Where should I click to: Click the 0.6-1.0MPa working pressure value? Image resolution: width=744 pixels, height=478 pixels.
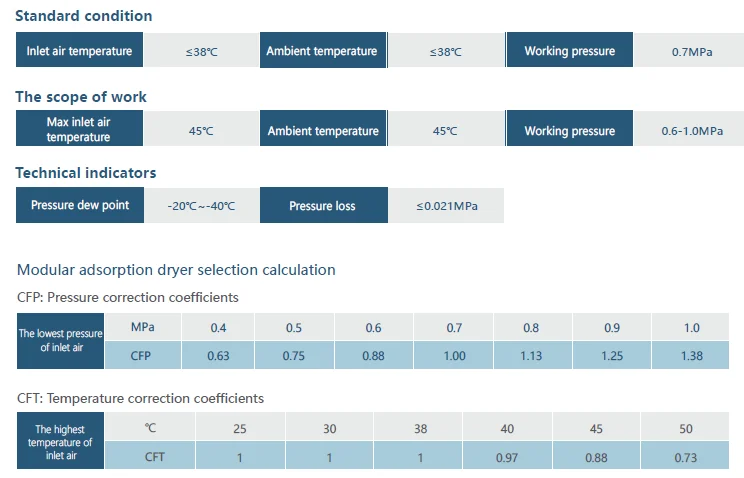pos(691,131)
